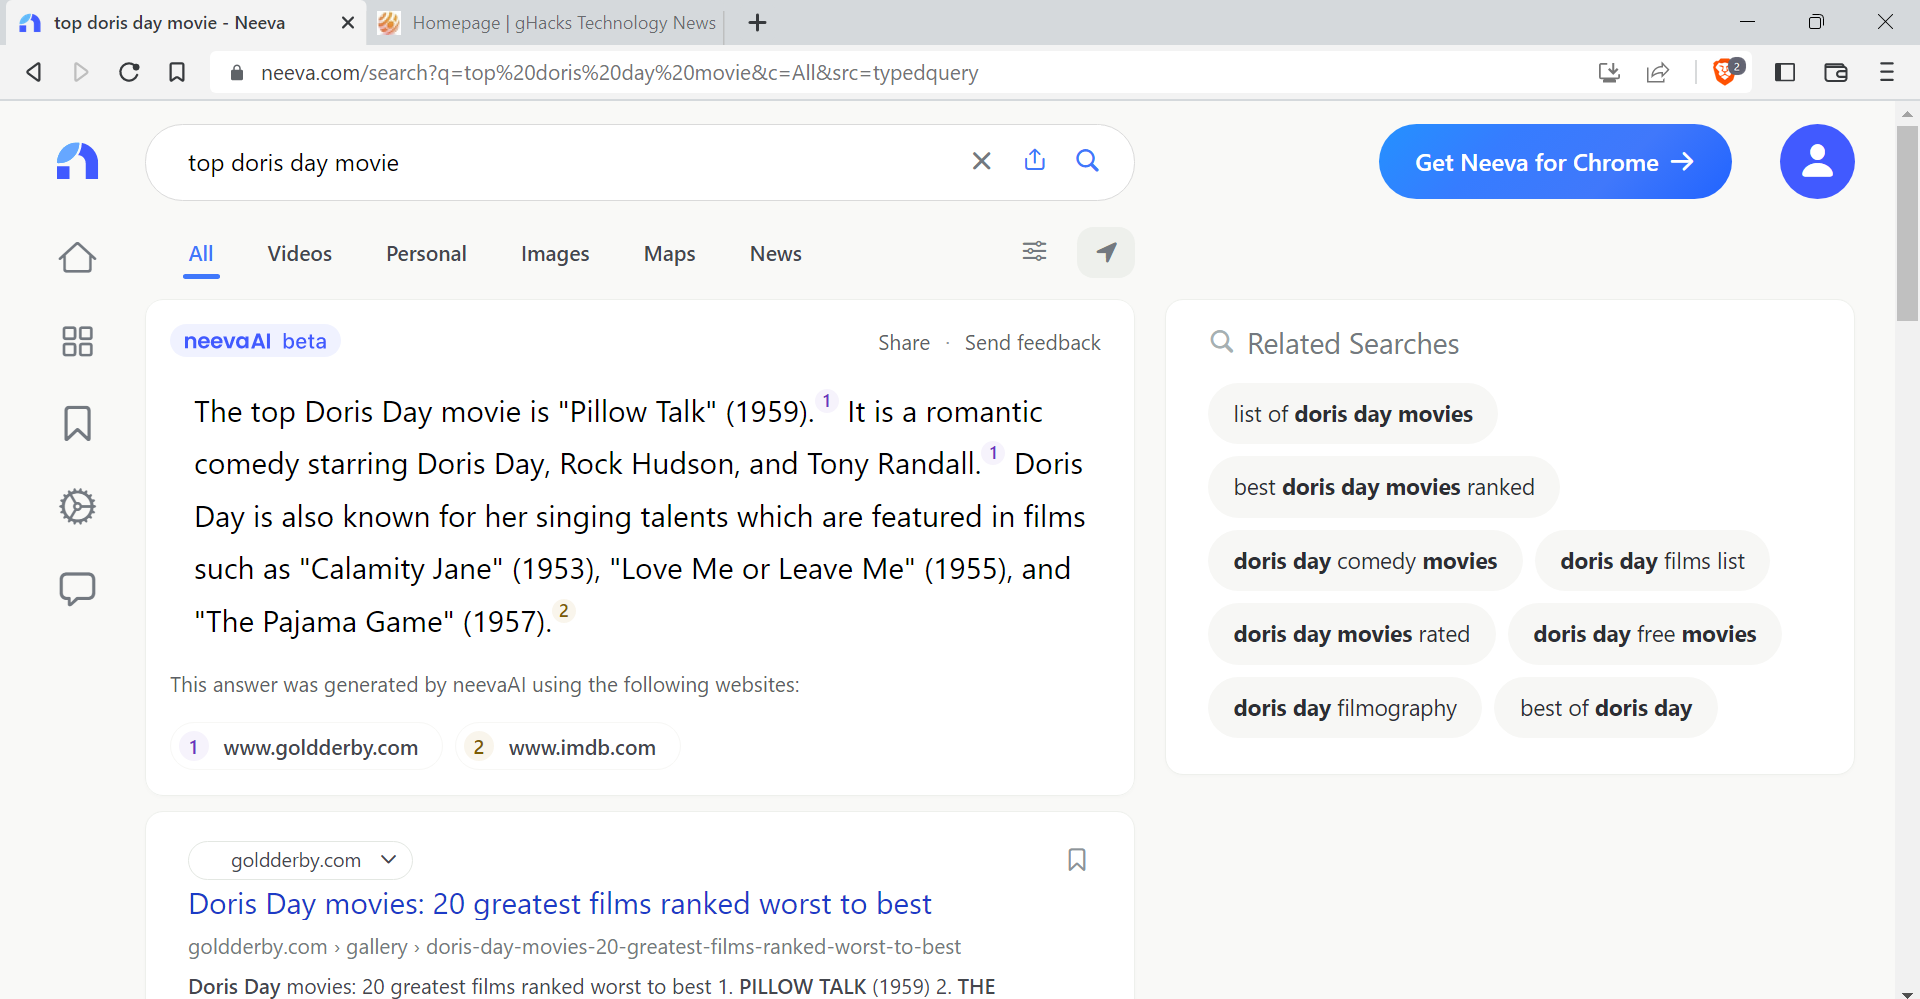The height and width of the screenshot is (999, 1920).
Task: Click the browser back arrow
Action: coord(34,72)
